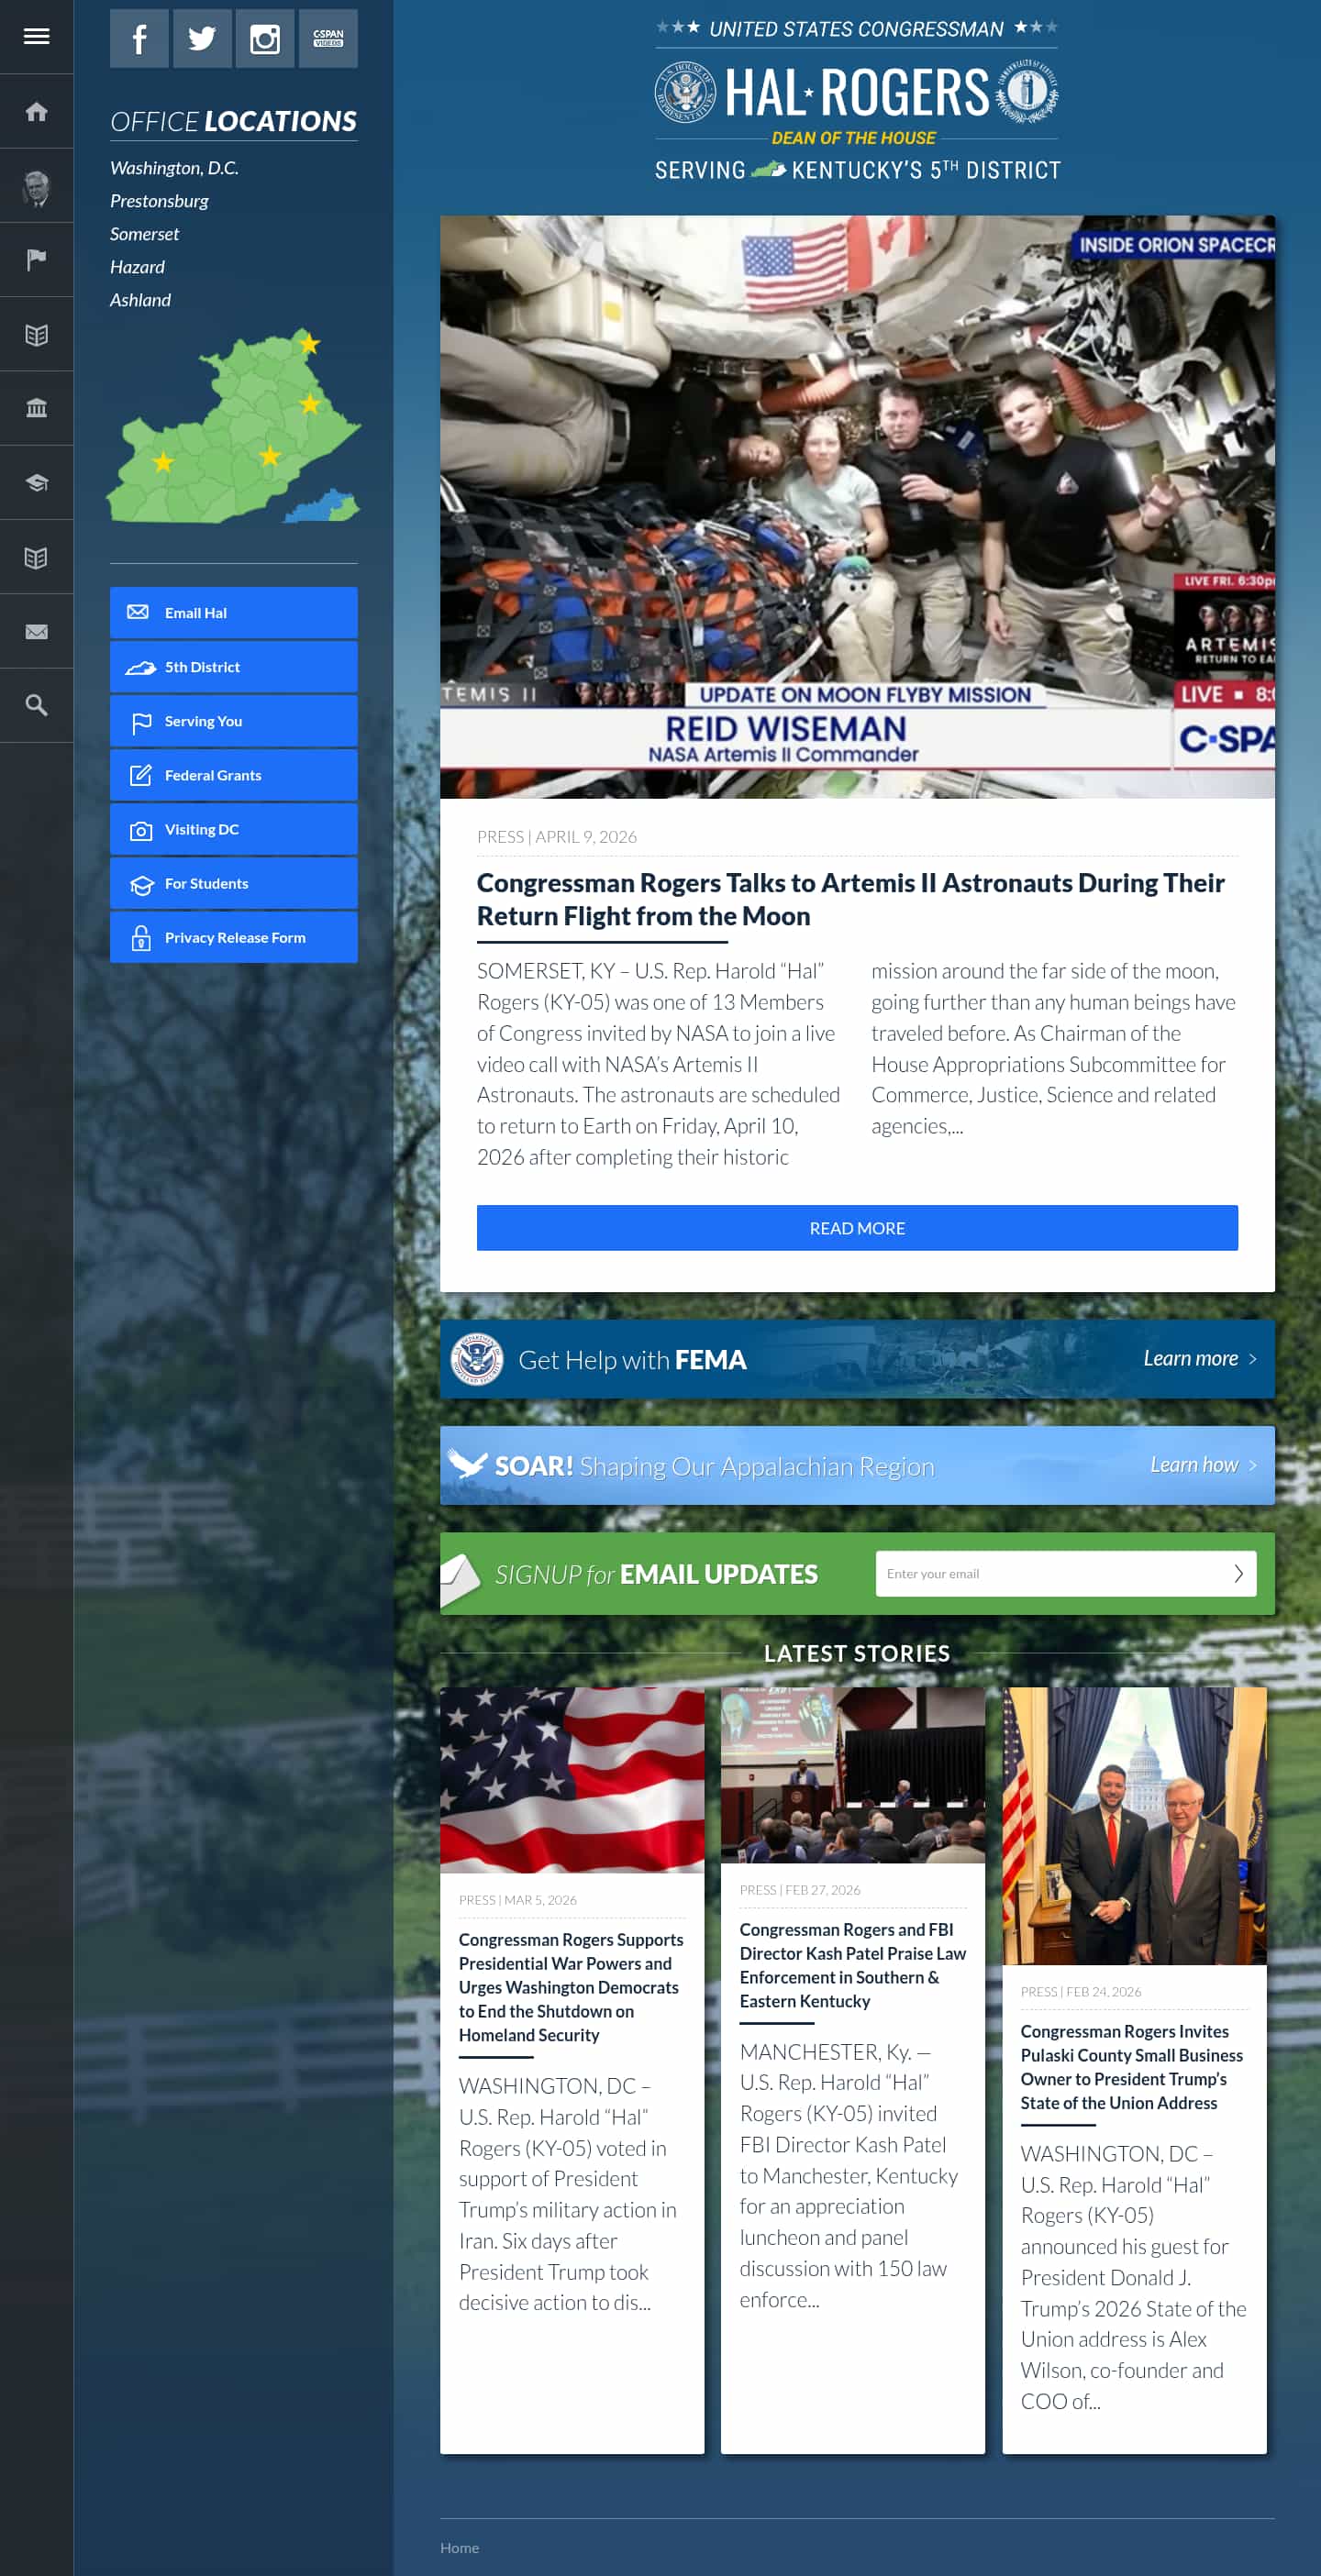Click Learn more on FEMA banner
The width and height of the screenshot is (1321, 2576).
[x=1199, y=1358]
